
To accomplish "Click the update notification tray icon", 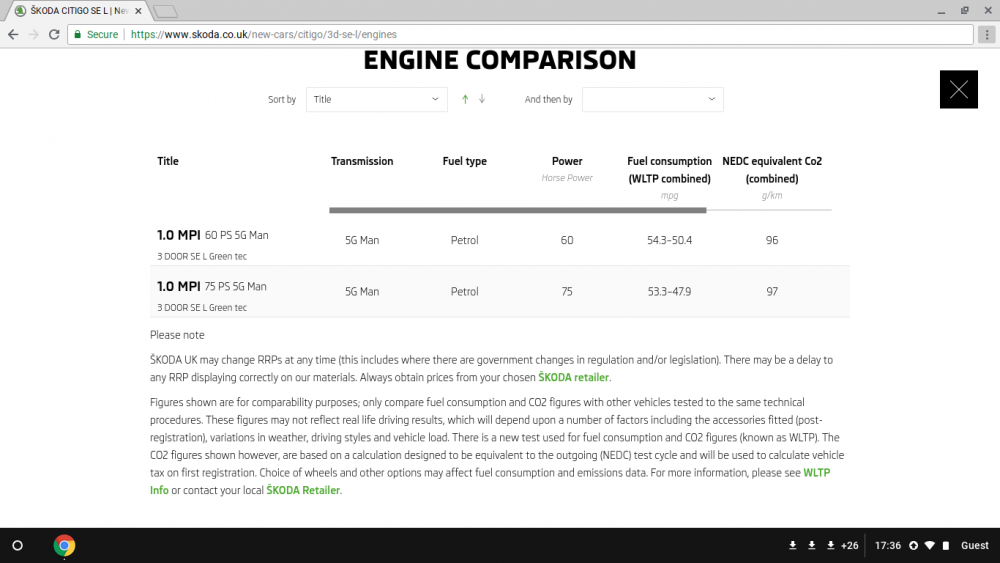I will click(913, 546).
